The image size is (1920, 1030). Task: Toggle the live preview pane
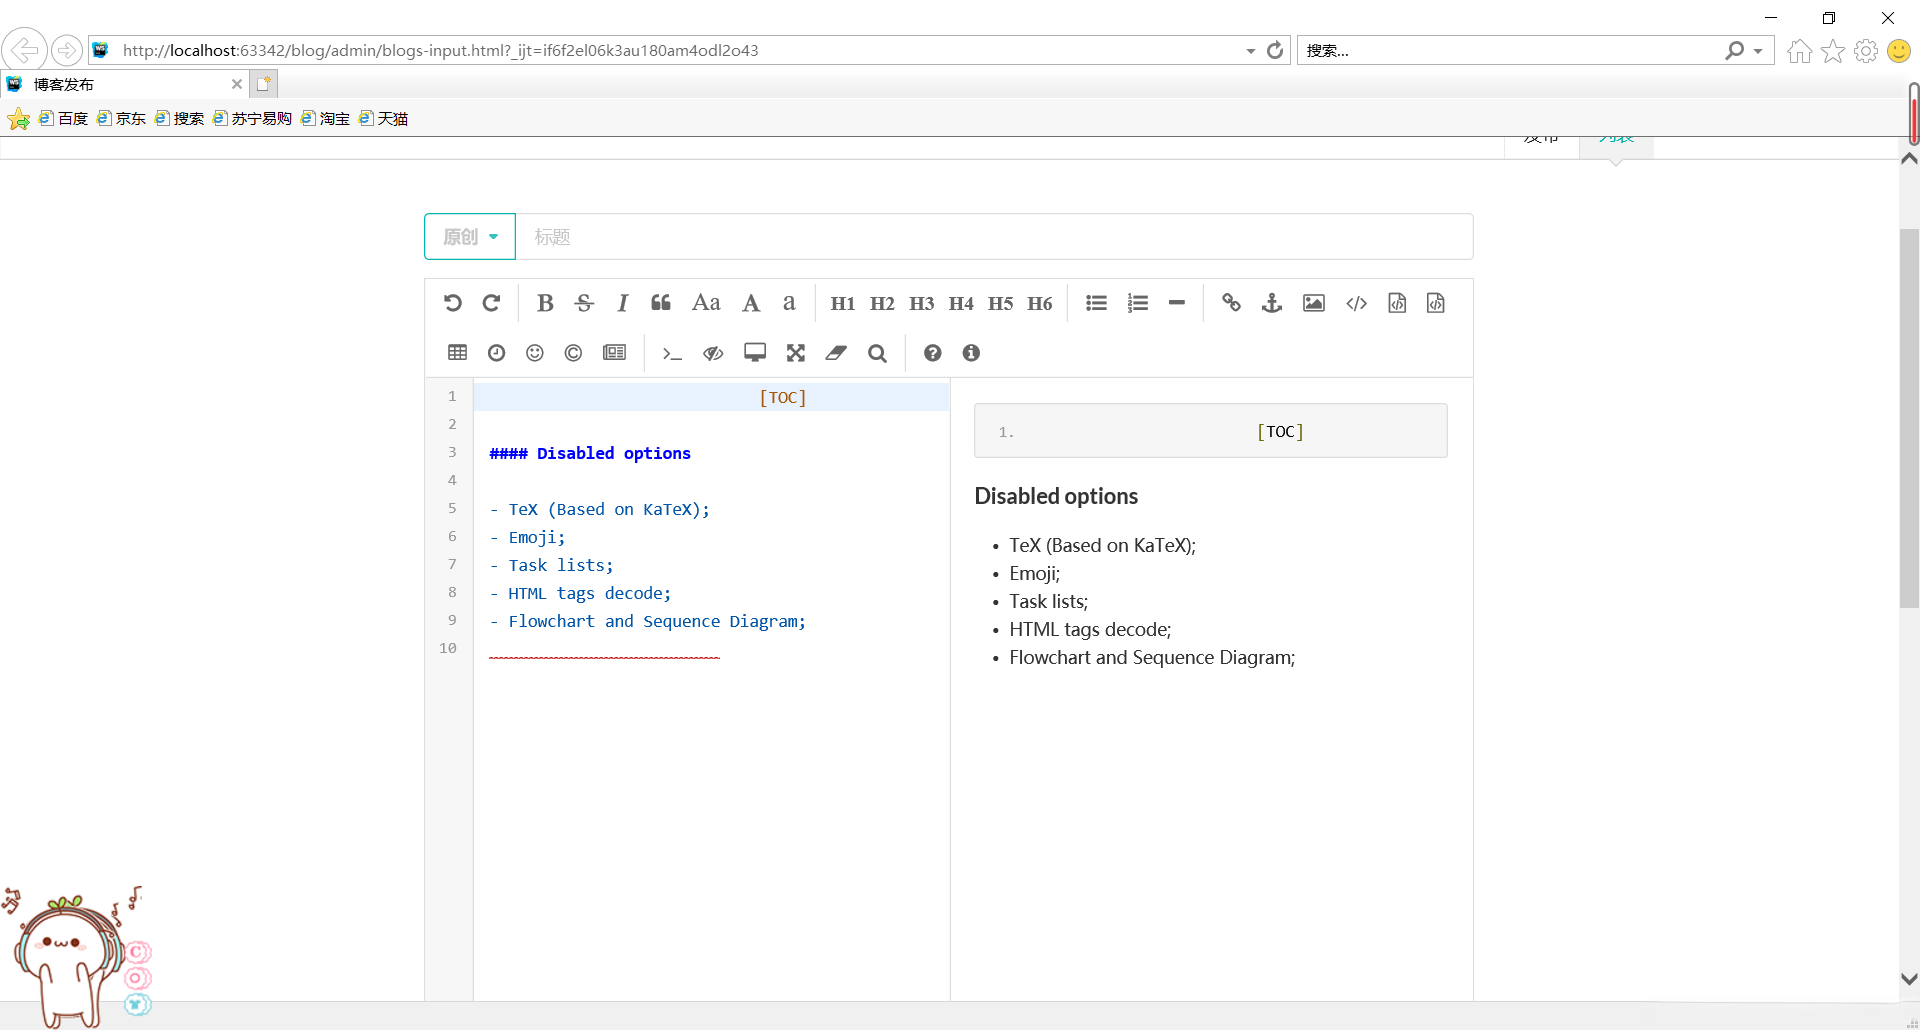713,353
